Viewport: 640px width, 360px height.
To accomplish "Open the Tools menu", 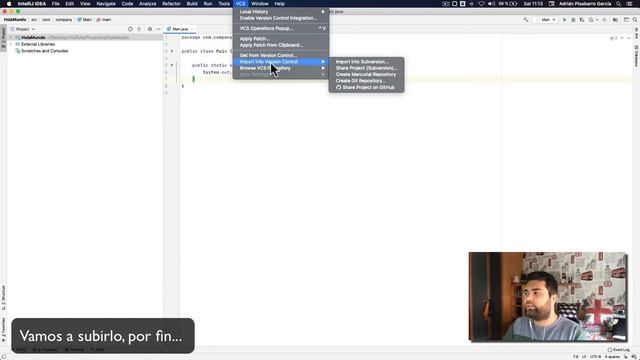I will 224,4.
